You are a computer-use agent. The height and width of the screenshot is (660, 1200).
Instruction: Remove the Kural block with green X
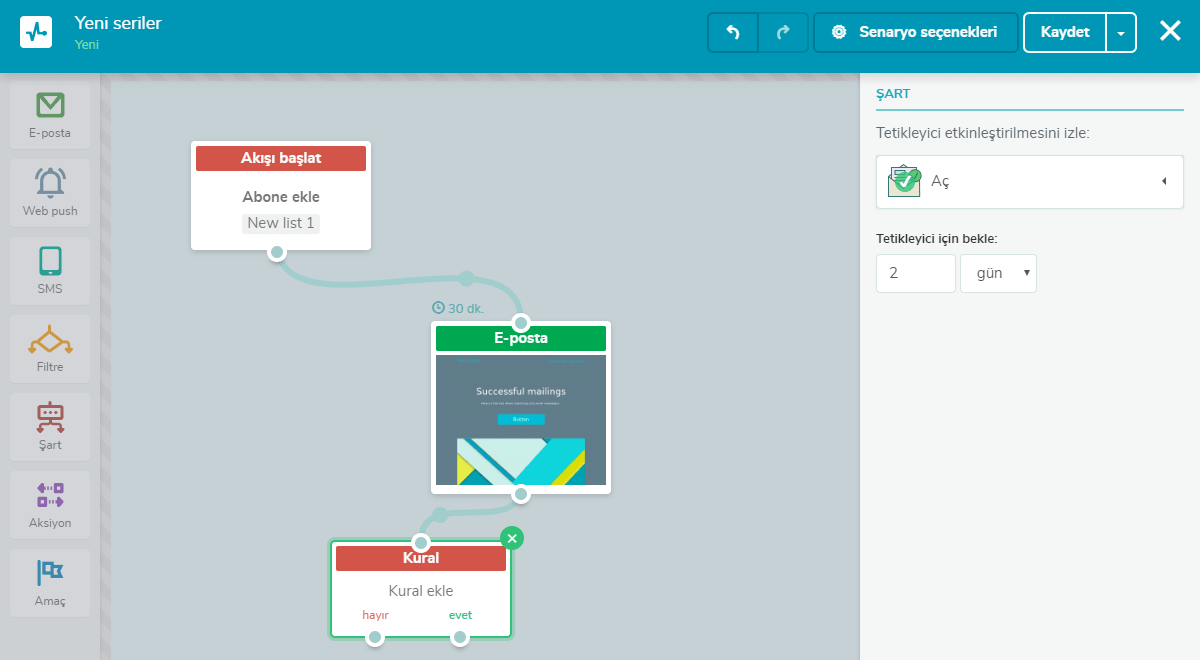click(512, 538)
